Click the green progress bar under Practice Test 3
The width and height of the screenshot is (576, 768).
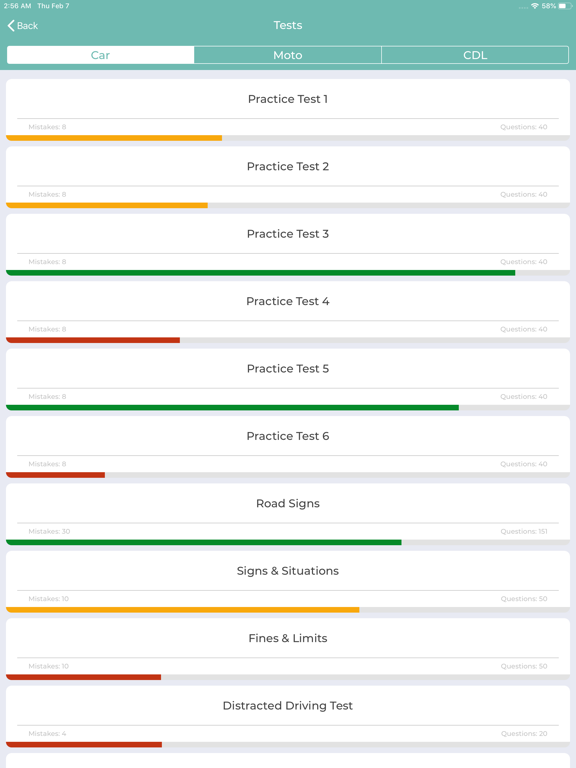tap(261, 273)
